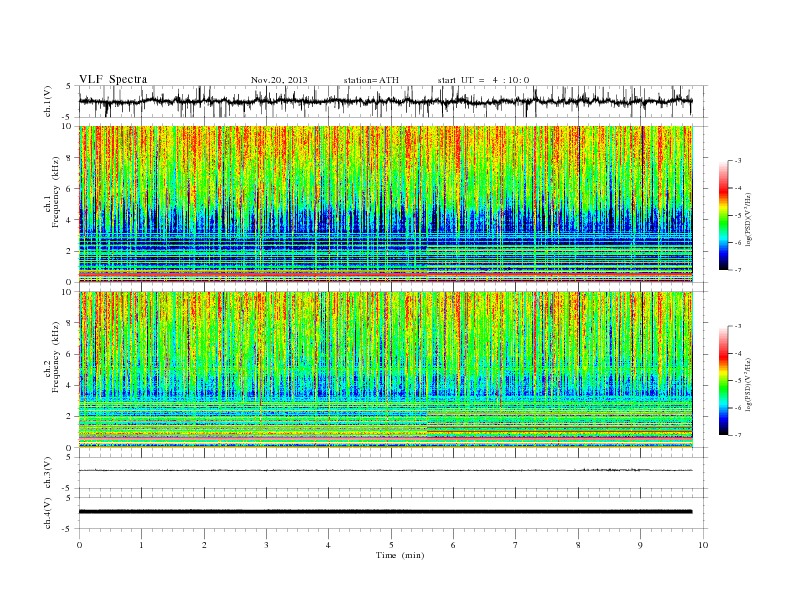Click the ch.3(V) axis label
The height and width of the screenshot is (612, 792).
(x=48, y=473)
